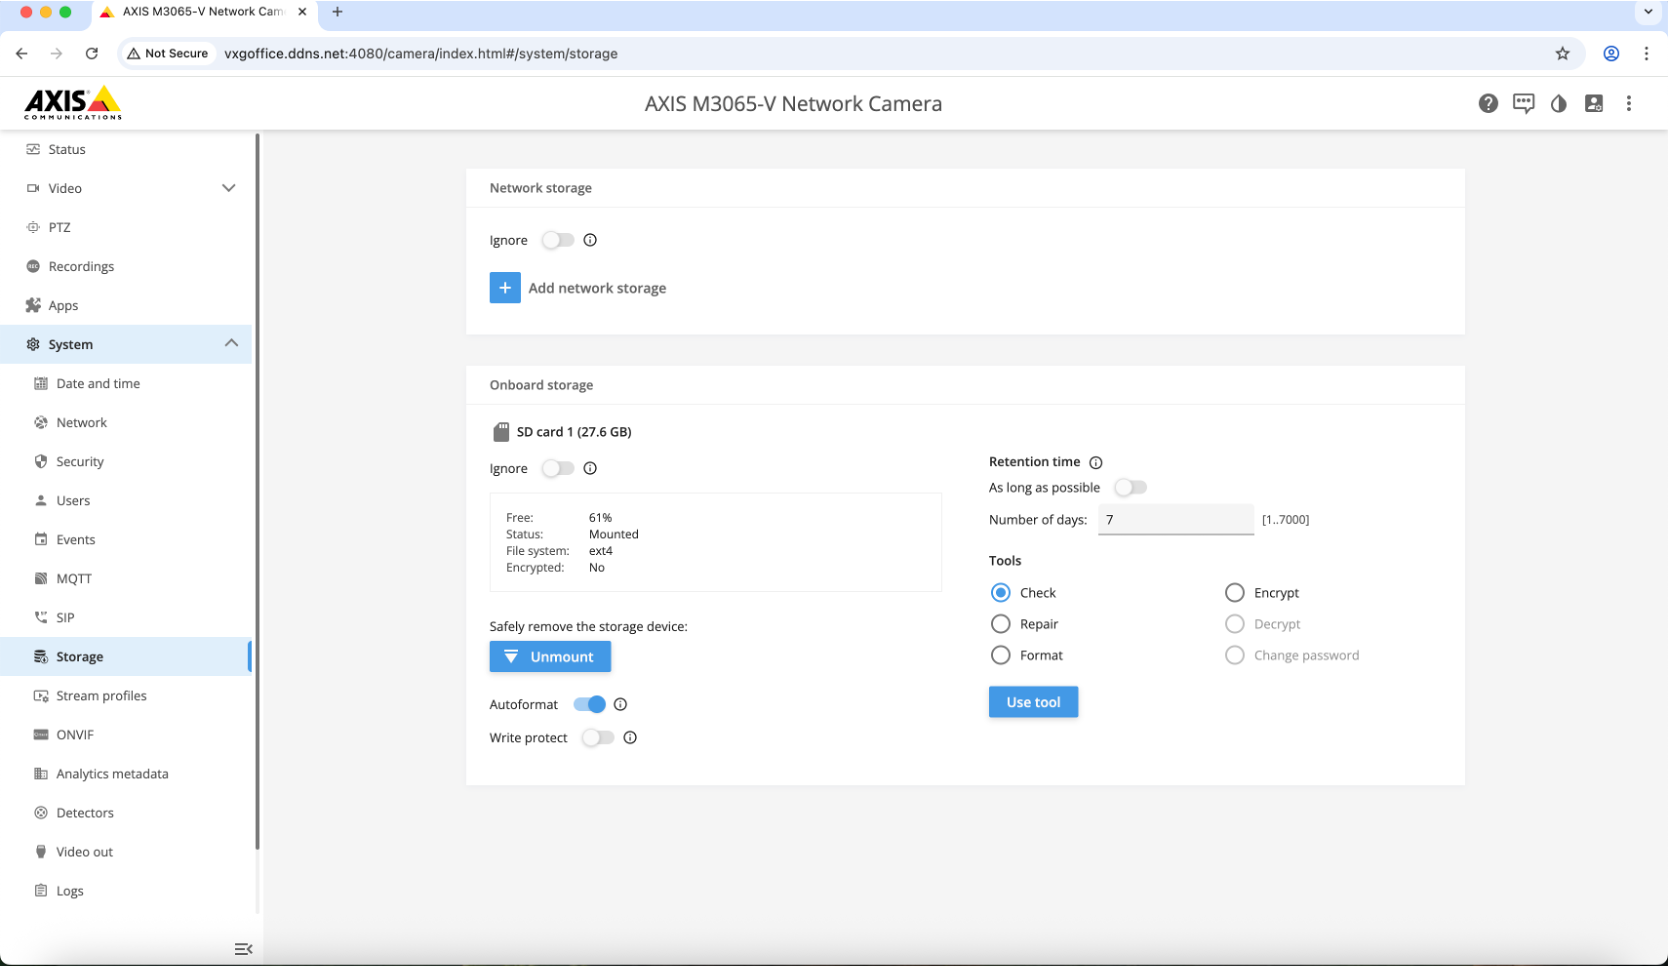
Task: Select the Encrypt tool radio button
Action: tap(1235, 593)
